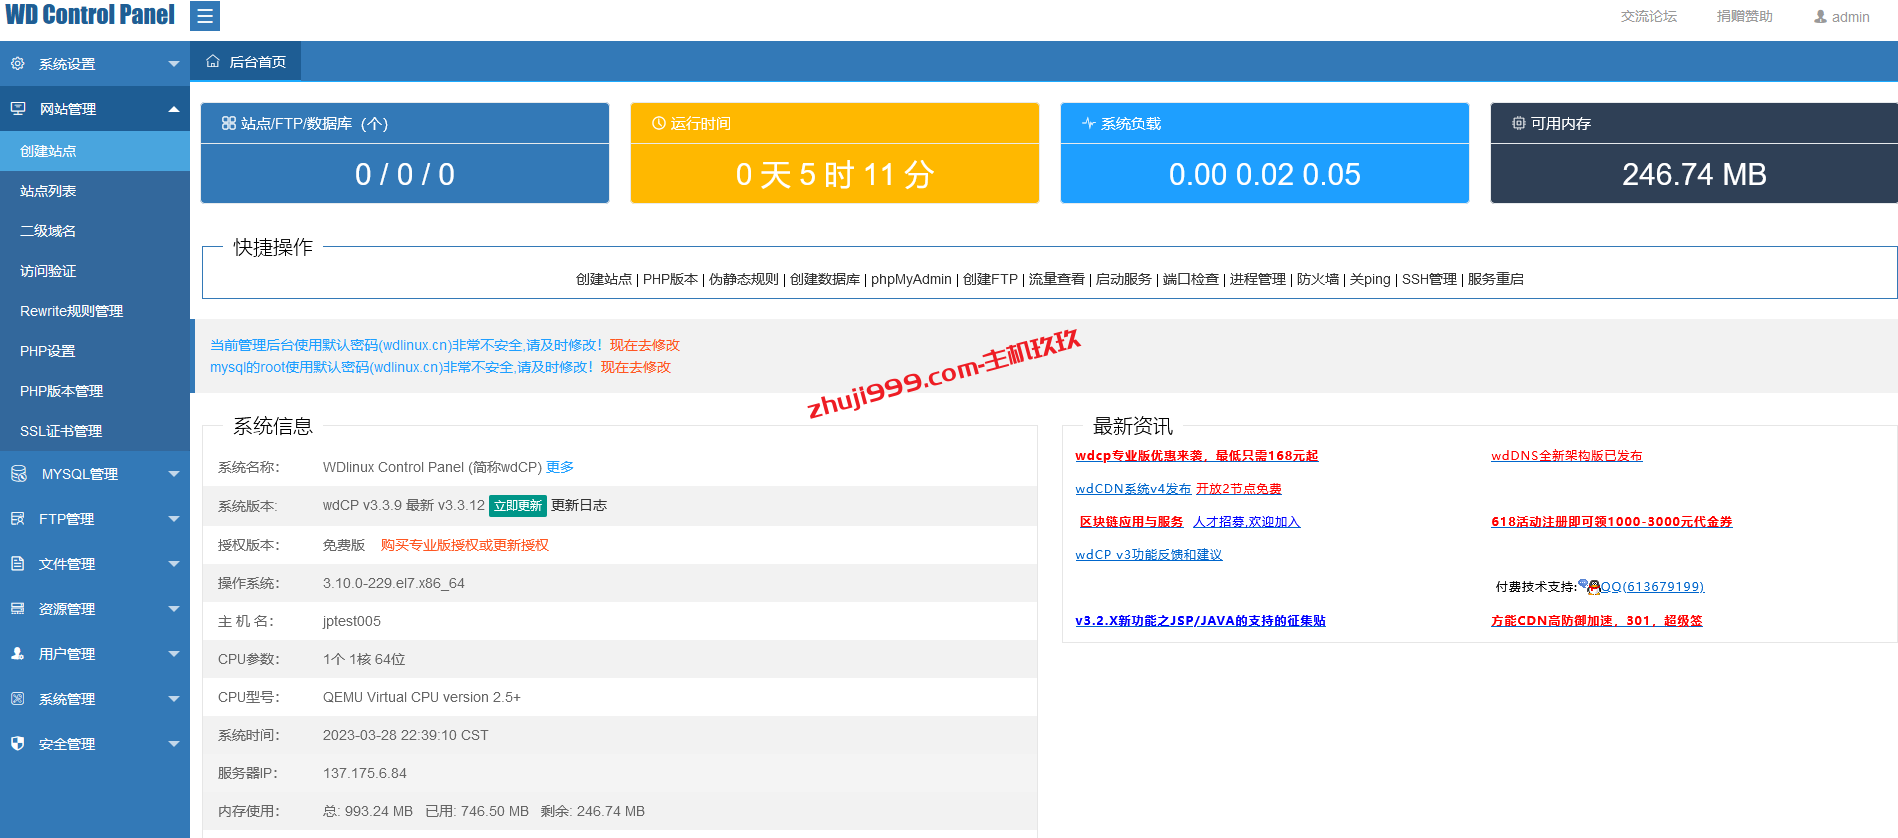This screenshot has height=838, width=1898.
Task: Click the SSH管理 quick action link
Action: click(1429, 279)
